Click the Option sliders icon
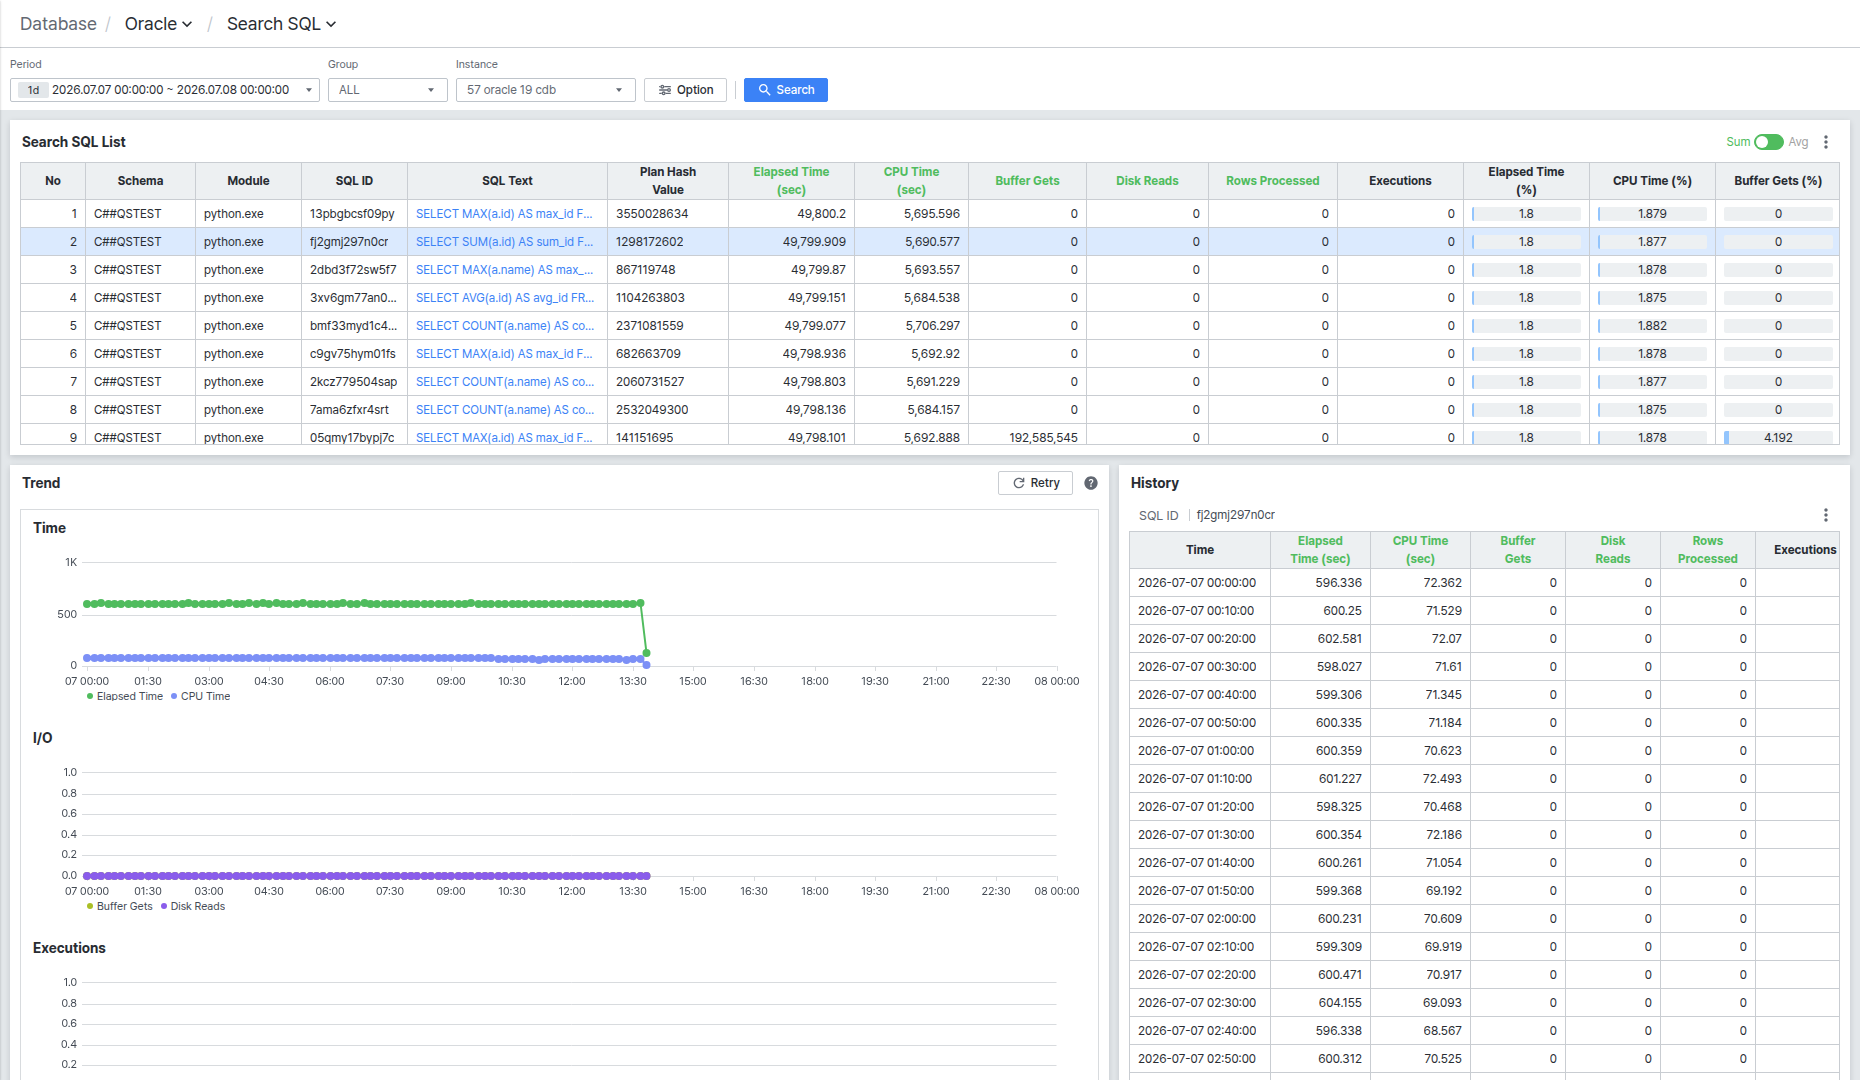The height and width of the screenshot is (1080, 1860). pos(665,90)
